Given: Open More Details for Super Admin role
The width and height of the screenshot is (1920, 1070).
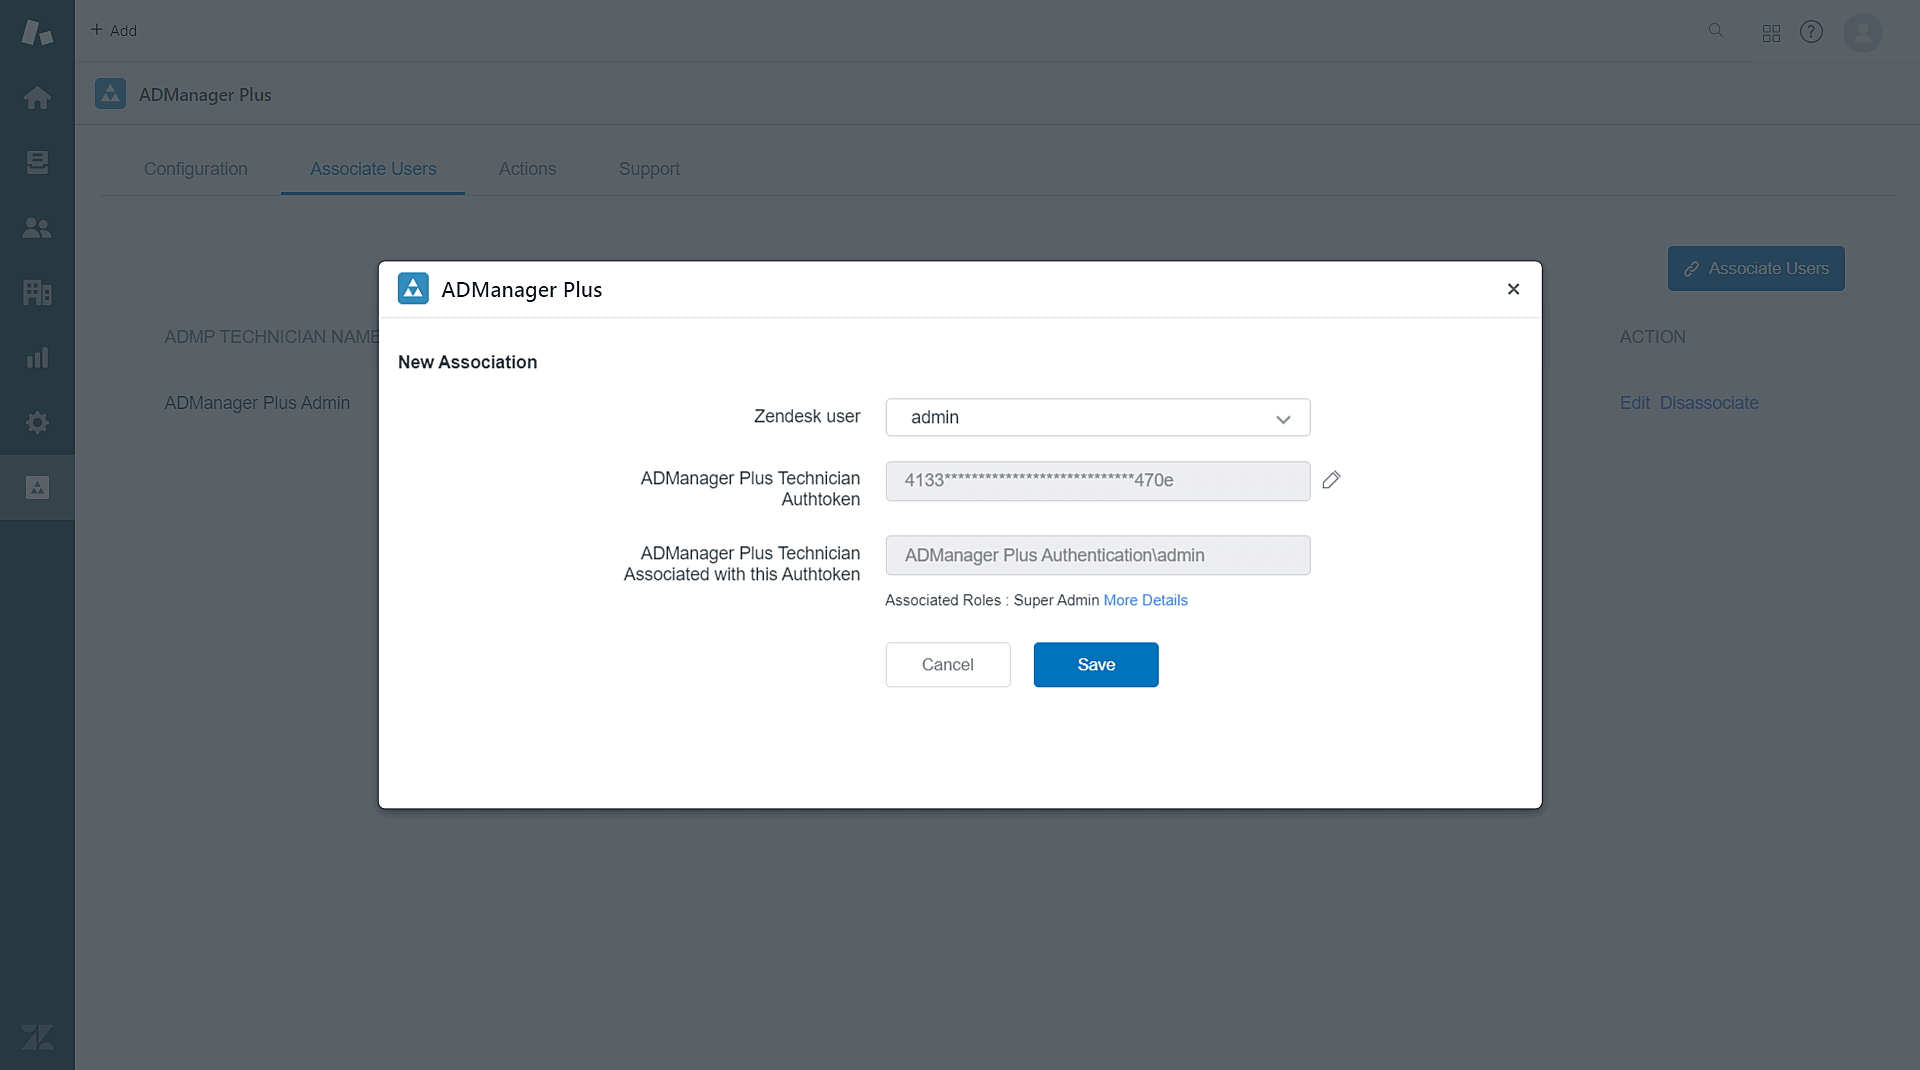Looking at the screenshot, I should click(x=1145, y=600).
